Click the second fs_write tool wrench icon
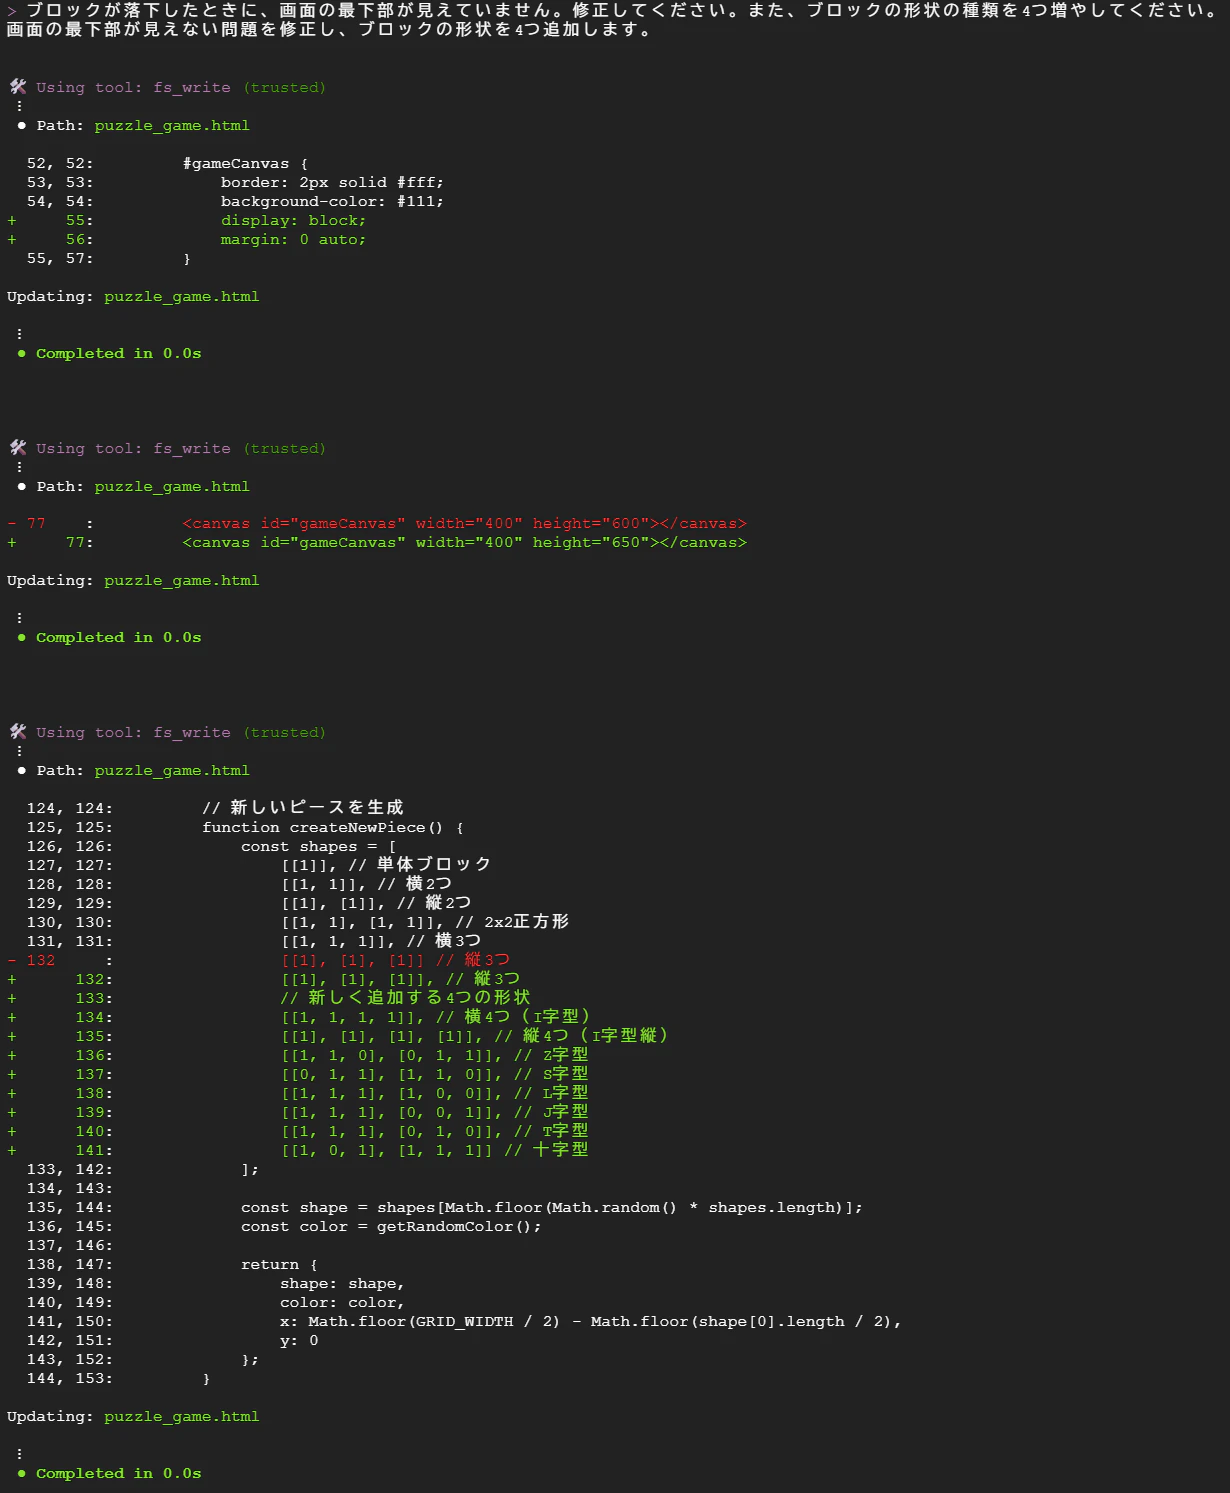This screenshot has width=1230, height=1493. click(18, 448)
